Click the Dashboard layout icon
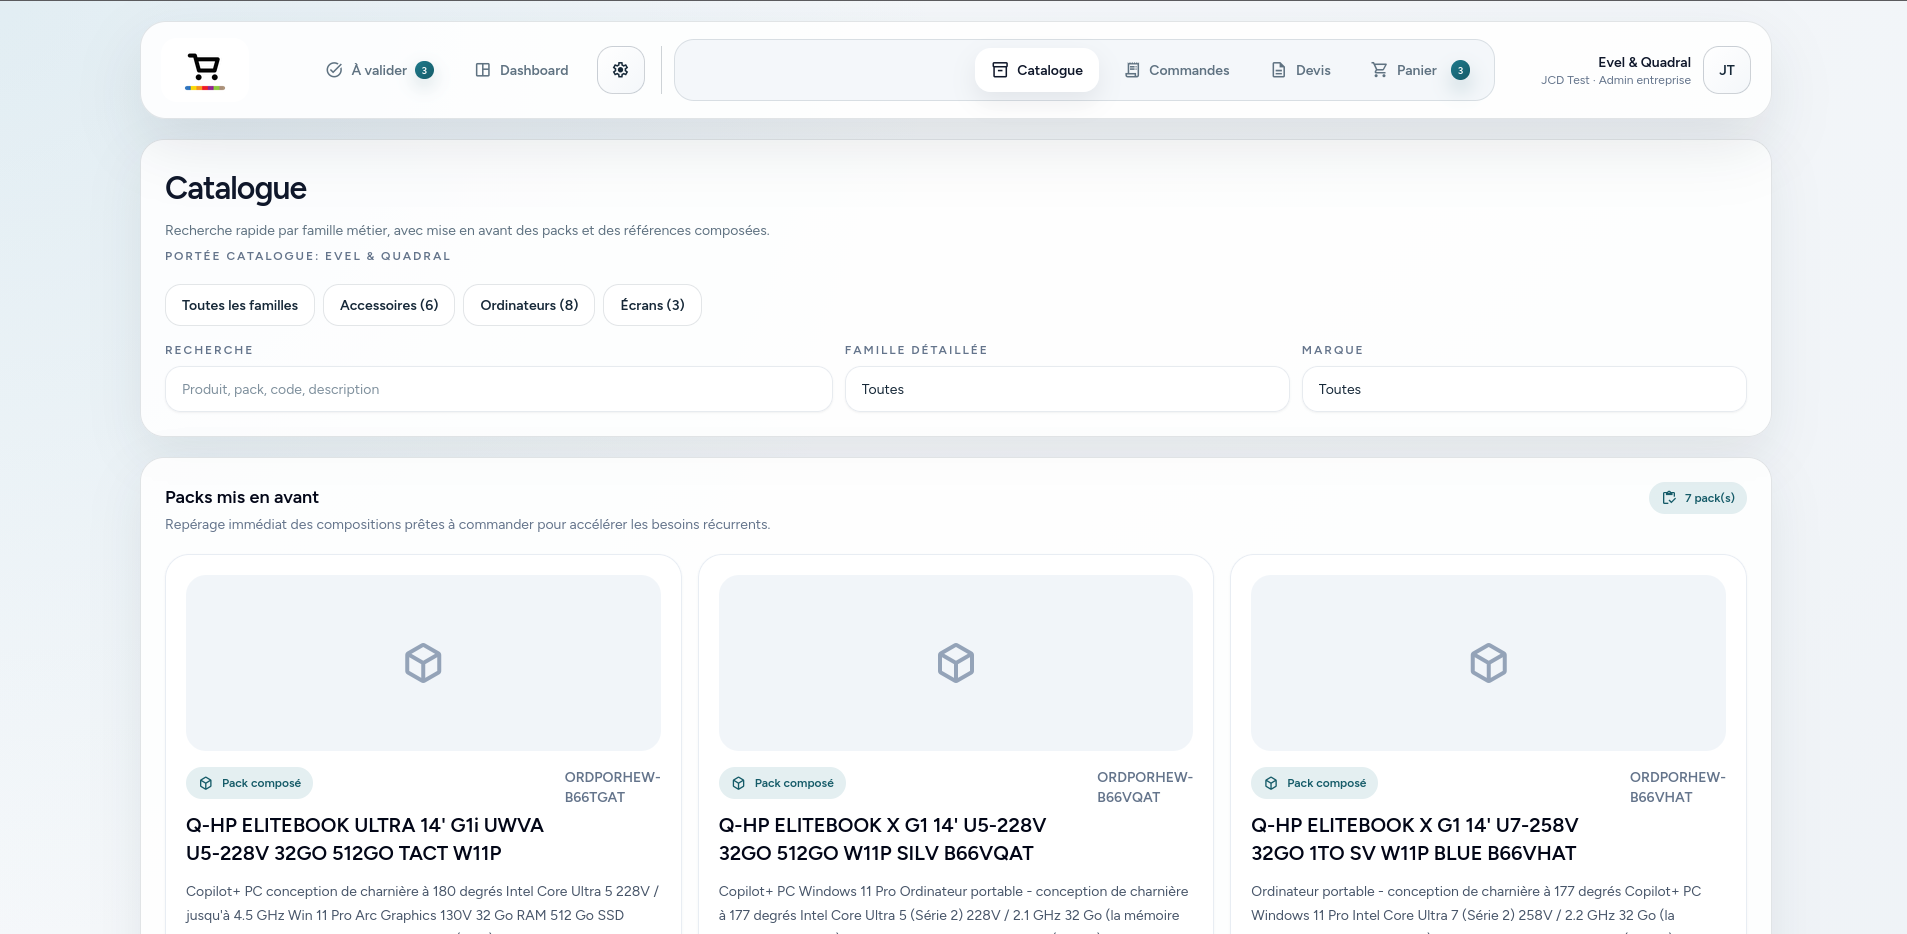The image size is (1907, 934). 483,70
